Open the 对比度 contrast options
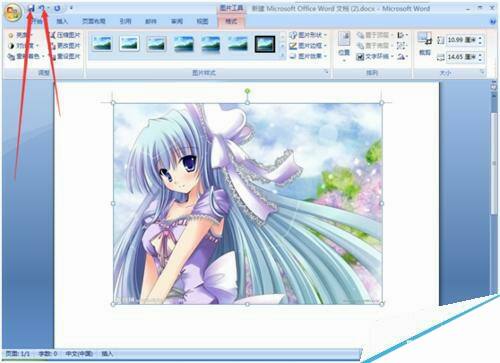Viewport: 500px width, 363px height. click(23, 46)
